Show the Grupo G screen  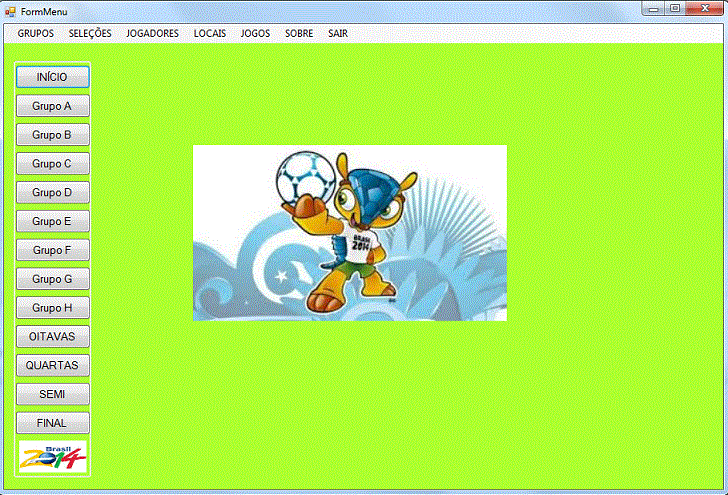click(52, 279)
